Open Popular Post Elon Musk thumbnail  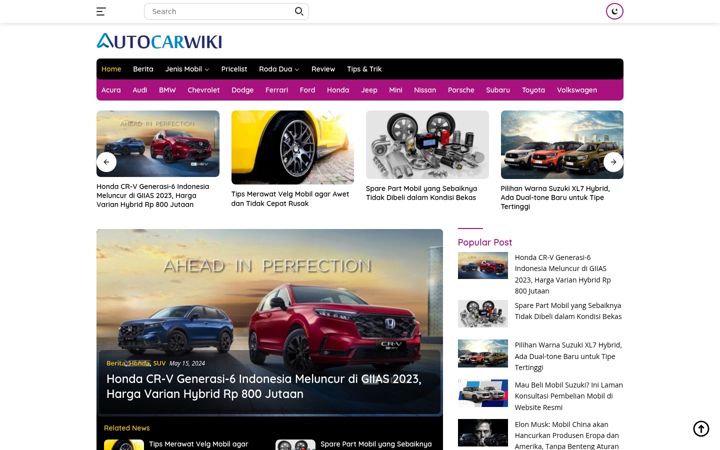click(483, 433)
